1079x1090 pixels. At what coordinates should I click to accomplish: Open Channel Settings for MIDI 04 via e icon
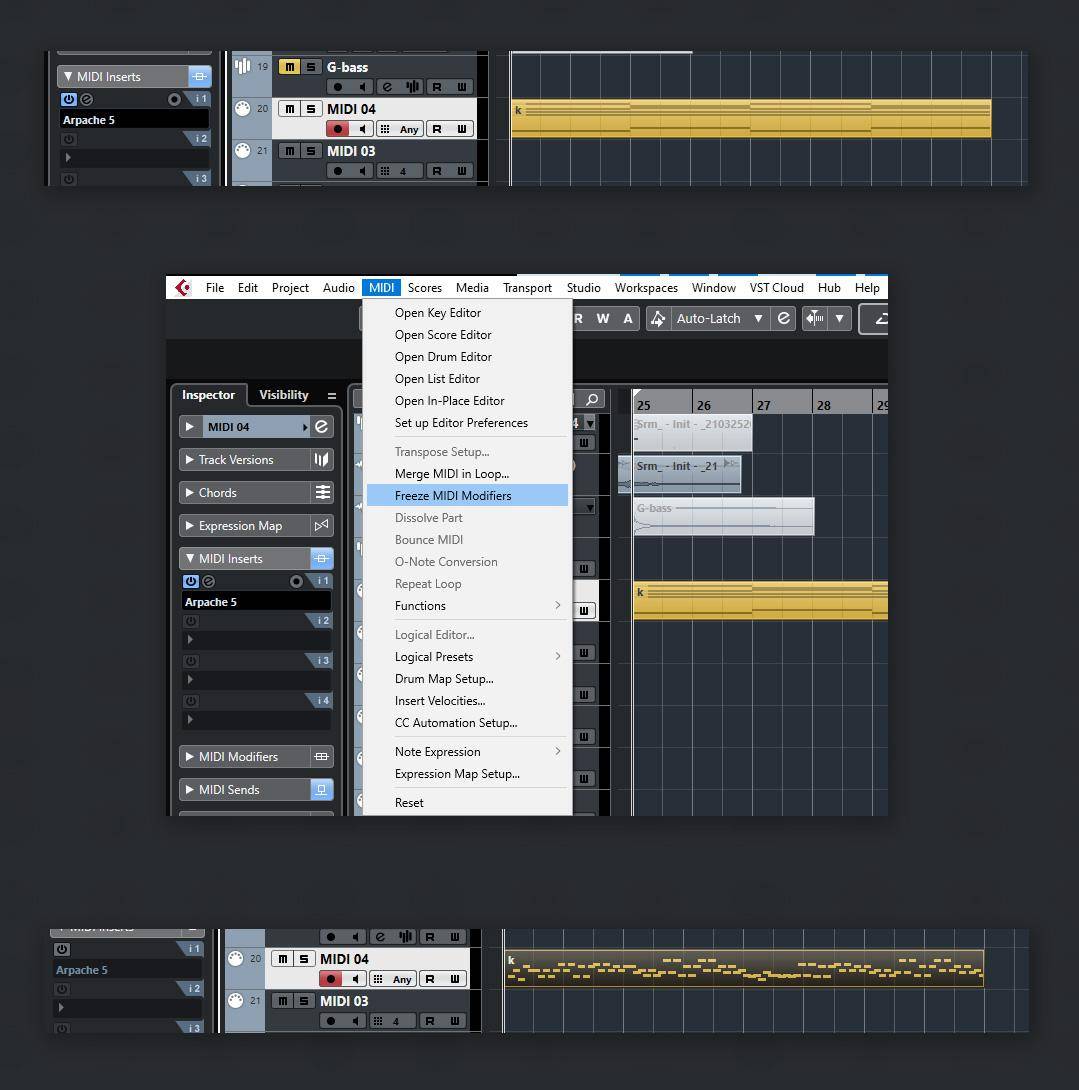click(x=321, y=426)
